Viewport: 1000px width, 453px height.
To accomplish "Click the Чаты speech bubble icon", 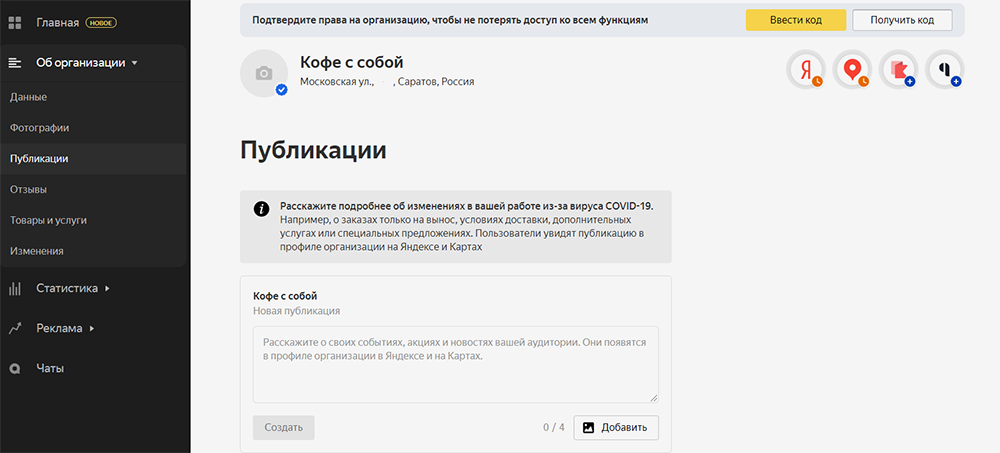I will [x=15, y=369].
